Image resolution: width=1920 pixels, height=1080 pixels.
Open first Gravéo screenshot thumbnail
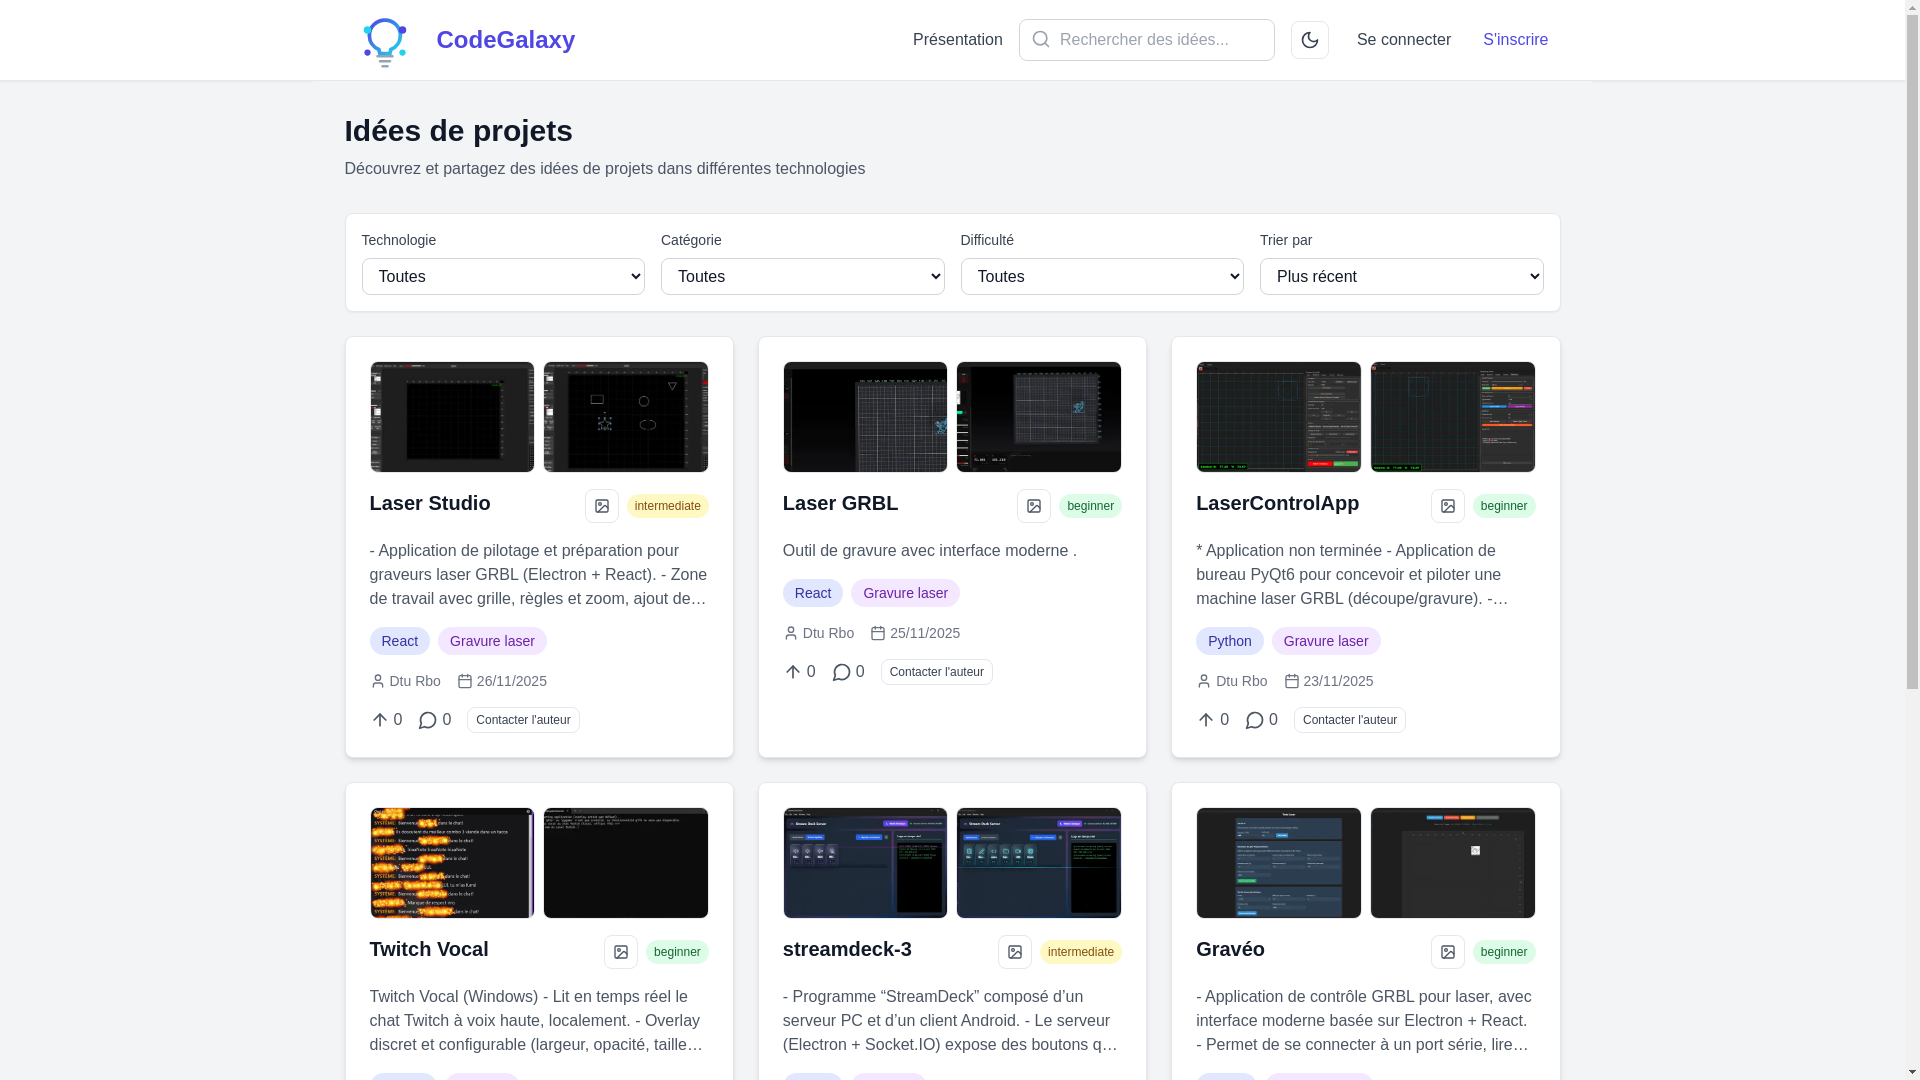tap(1279, 863)
